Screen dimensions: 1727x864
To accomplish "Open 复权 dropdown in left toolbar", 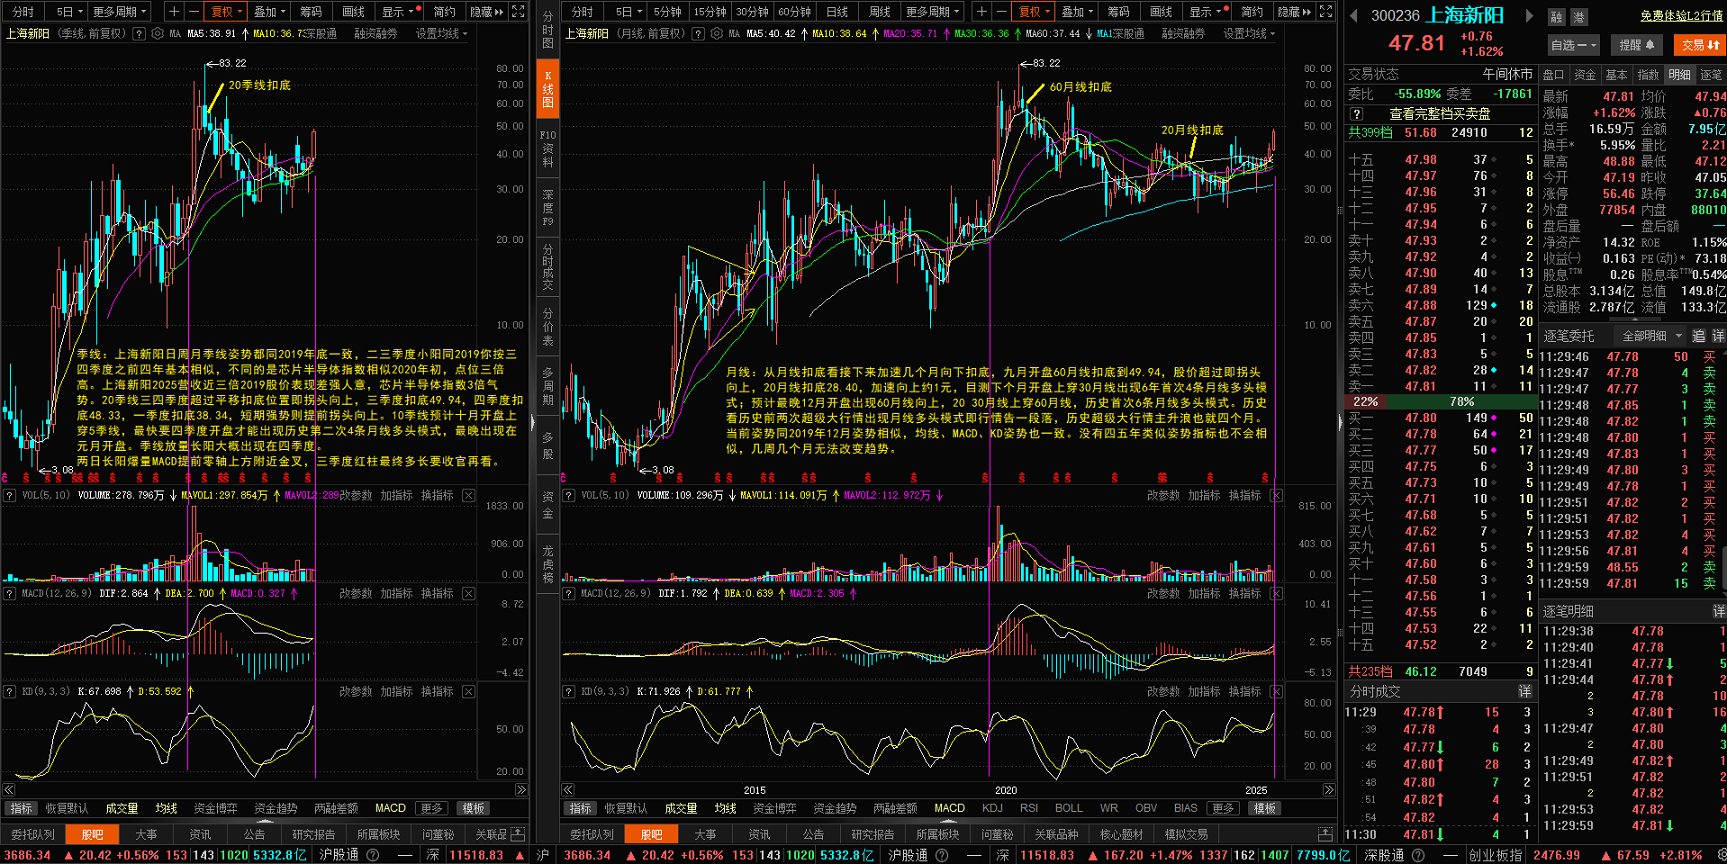I will 226,11.
